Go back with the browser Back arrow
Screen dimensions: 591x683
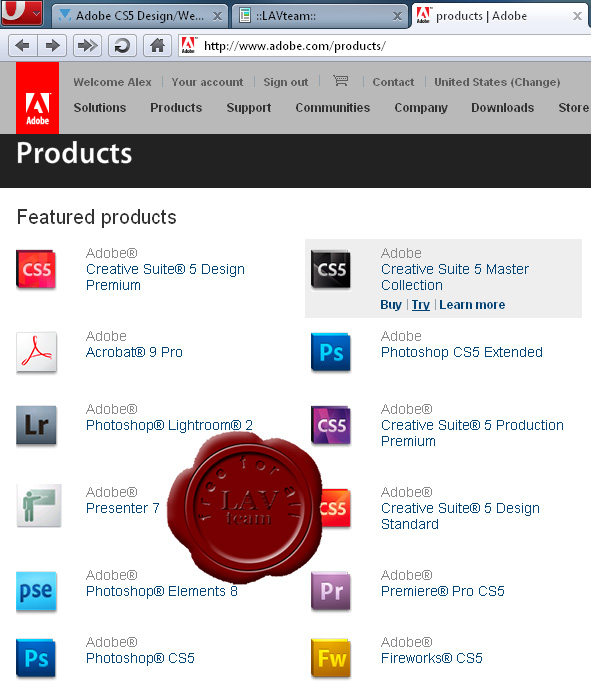coord(23,45)
